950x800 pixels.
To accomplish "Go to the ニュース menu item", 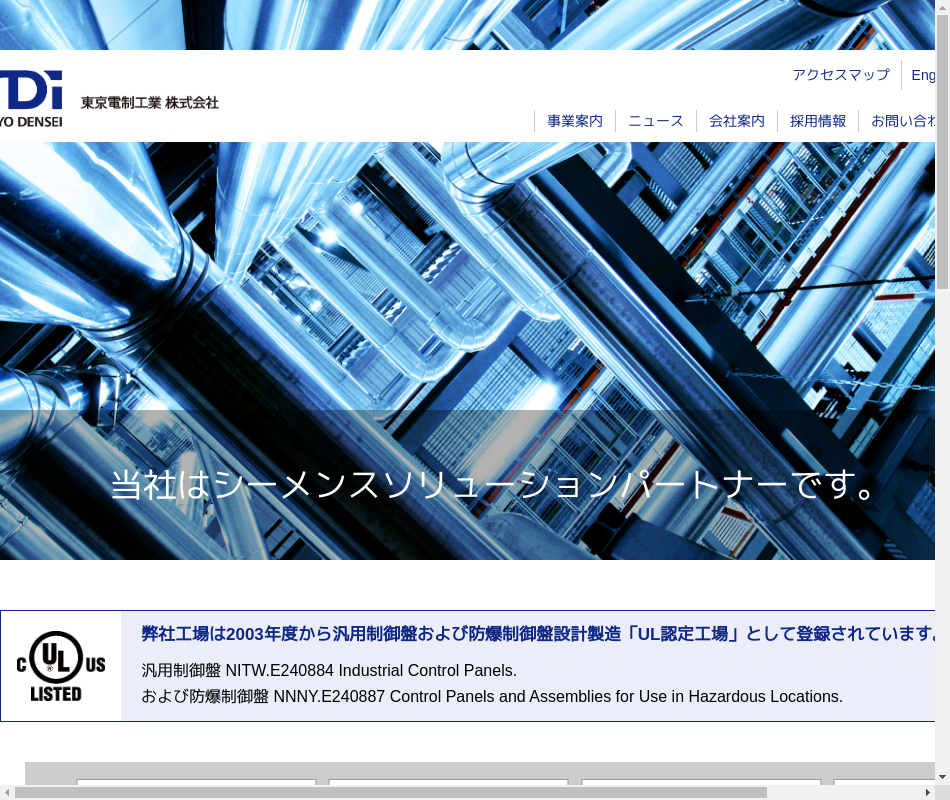I will (656, 121).
